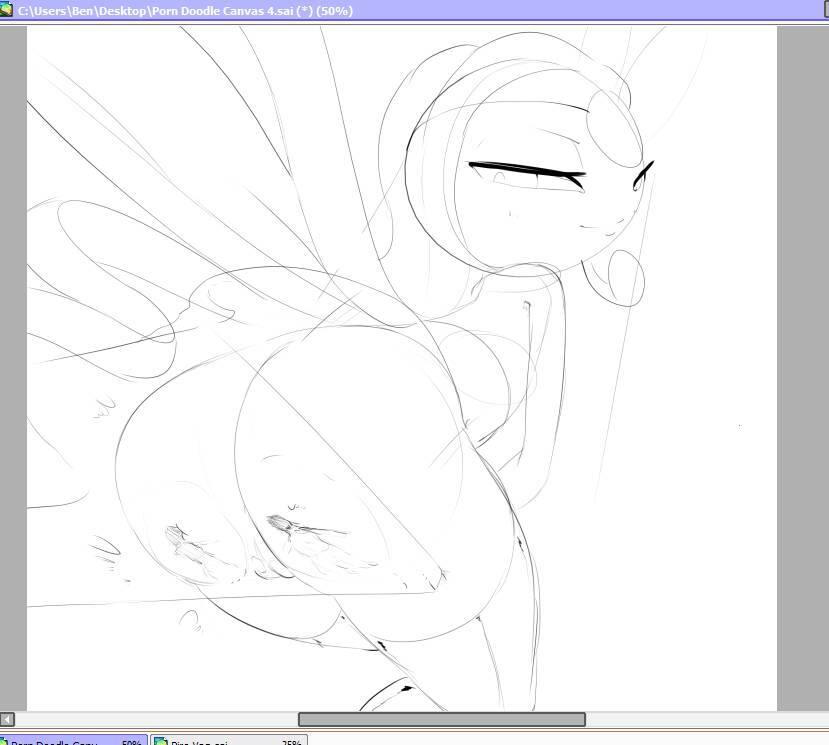The image size is (829, 745).
Task: Click the left arrow of the horizontal scrollbar
Action: tap(7, 719)
